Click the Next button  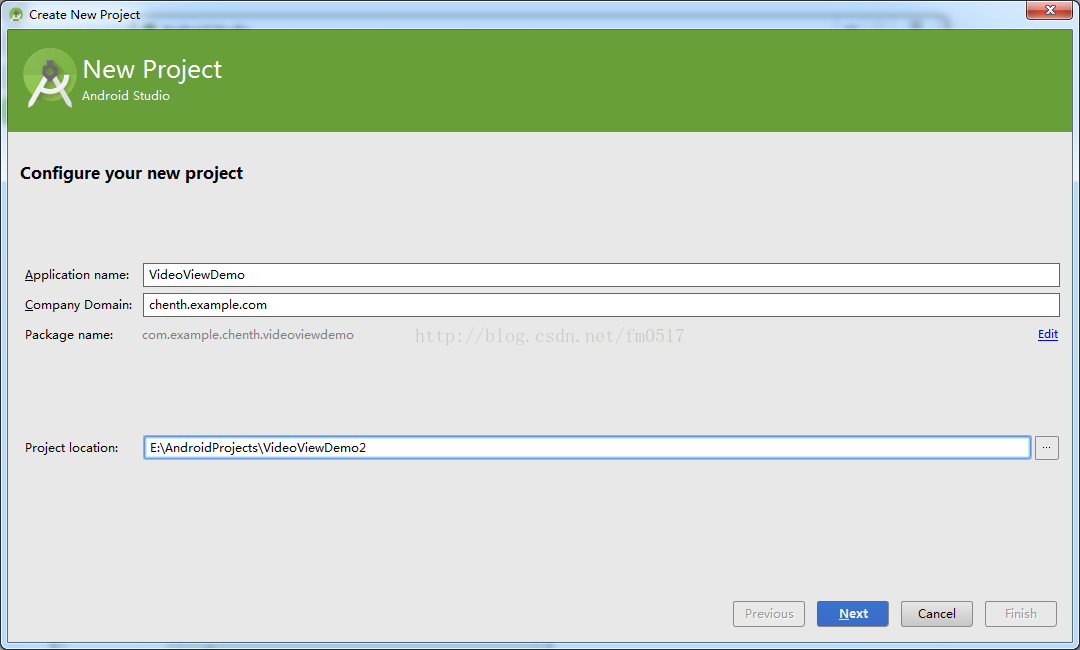[853, 614]
